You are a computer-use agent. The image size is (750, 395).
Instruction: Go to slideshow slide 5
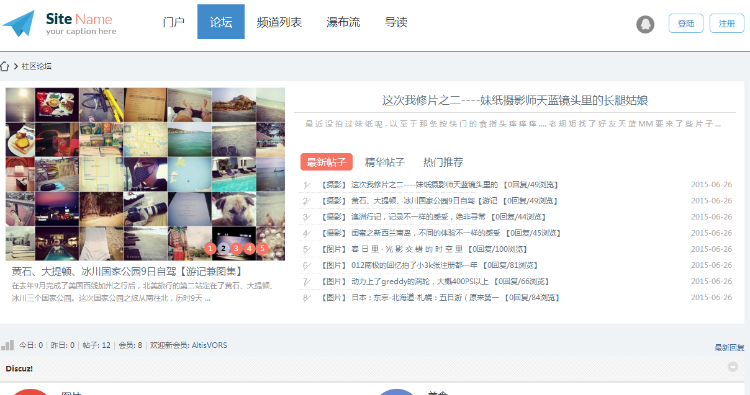point(262,248)
